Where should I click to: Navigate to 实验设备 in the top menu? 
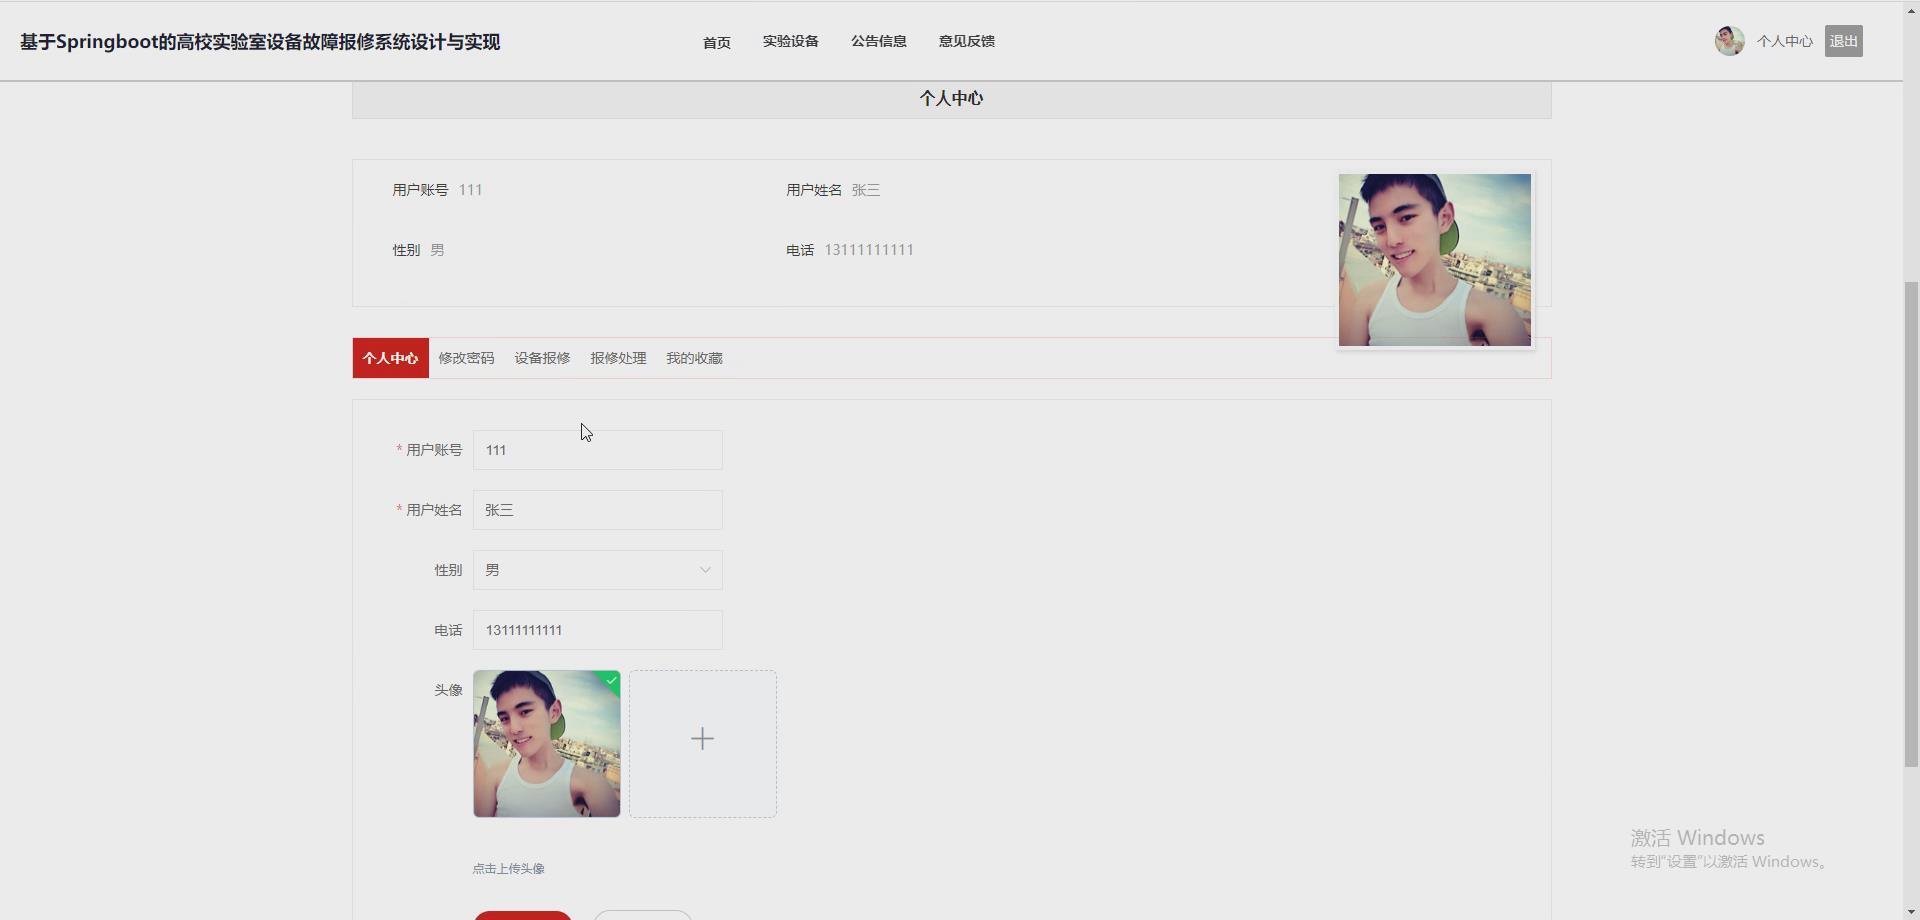(x=790, y=41)
